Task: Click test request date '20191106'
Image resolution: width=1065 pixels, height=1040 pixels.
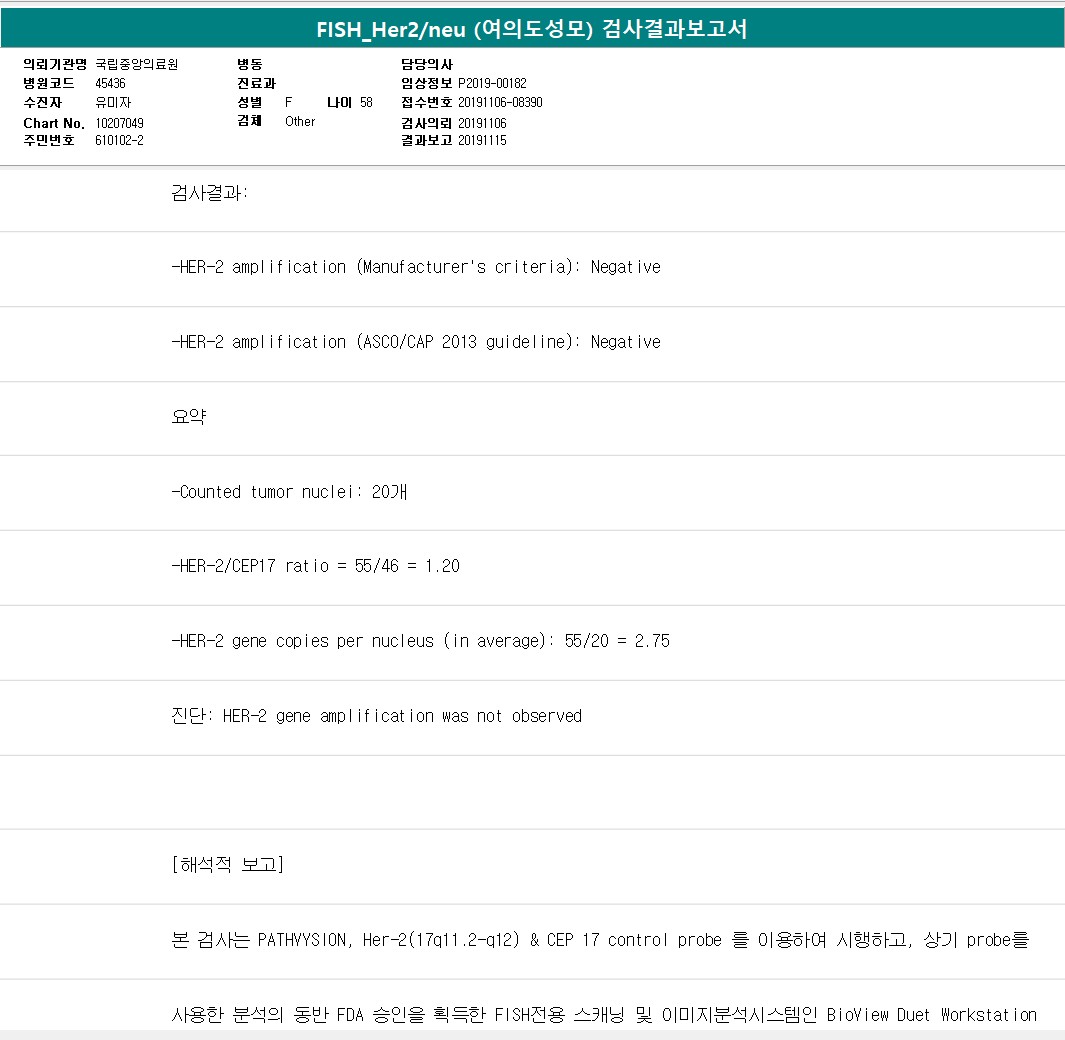Action: click(482, 123)
